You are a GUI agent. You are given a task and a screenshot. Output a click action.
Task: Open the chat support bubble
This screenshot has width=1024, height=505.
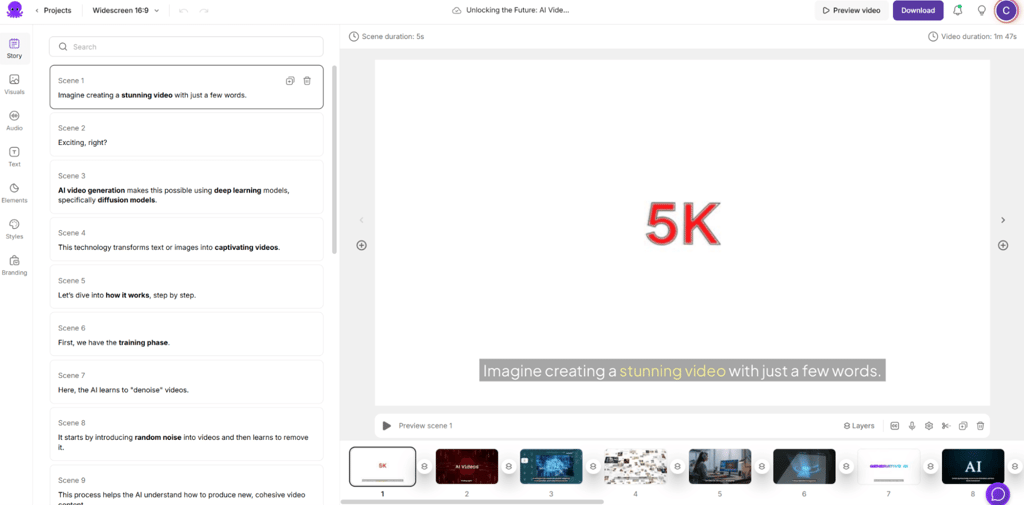[x=997, y=493]
